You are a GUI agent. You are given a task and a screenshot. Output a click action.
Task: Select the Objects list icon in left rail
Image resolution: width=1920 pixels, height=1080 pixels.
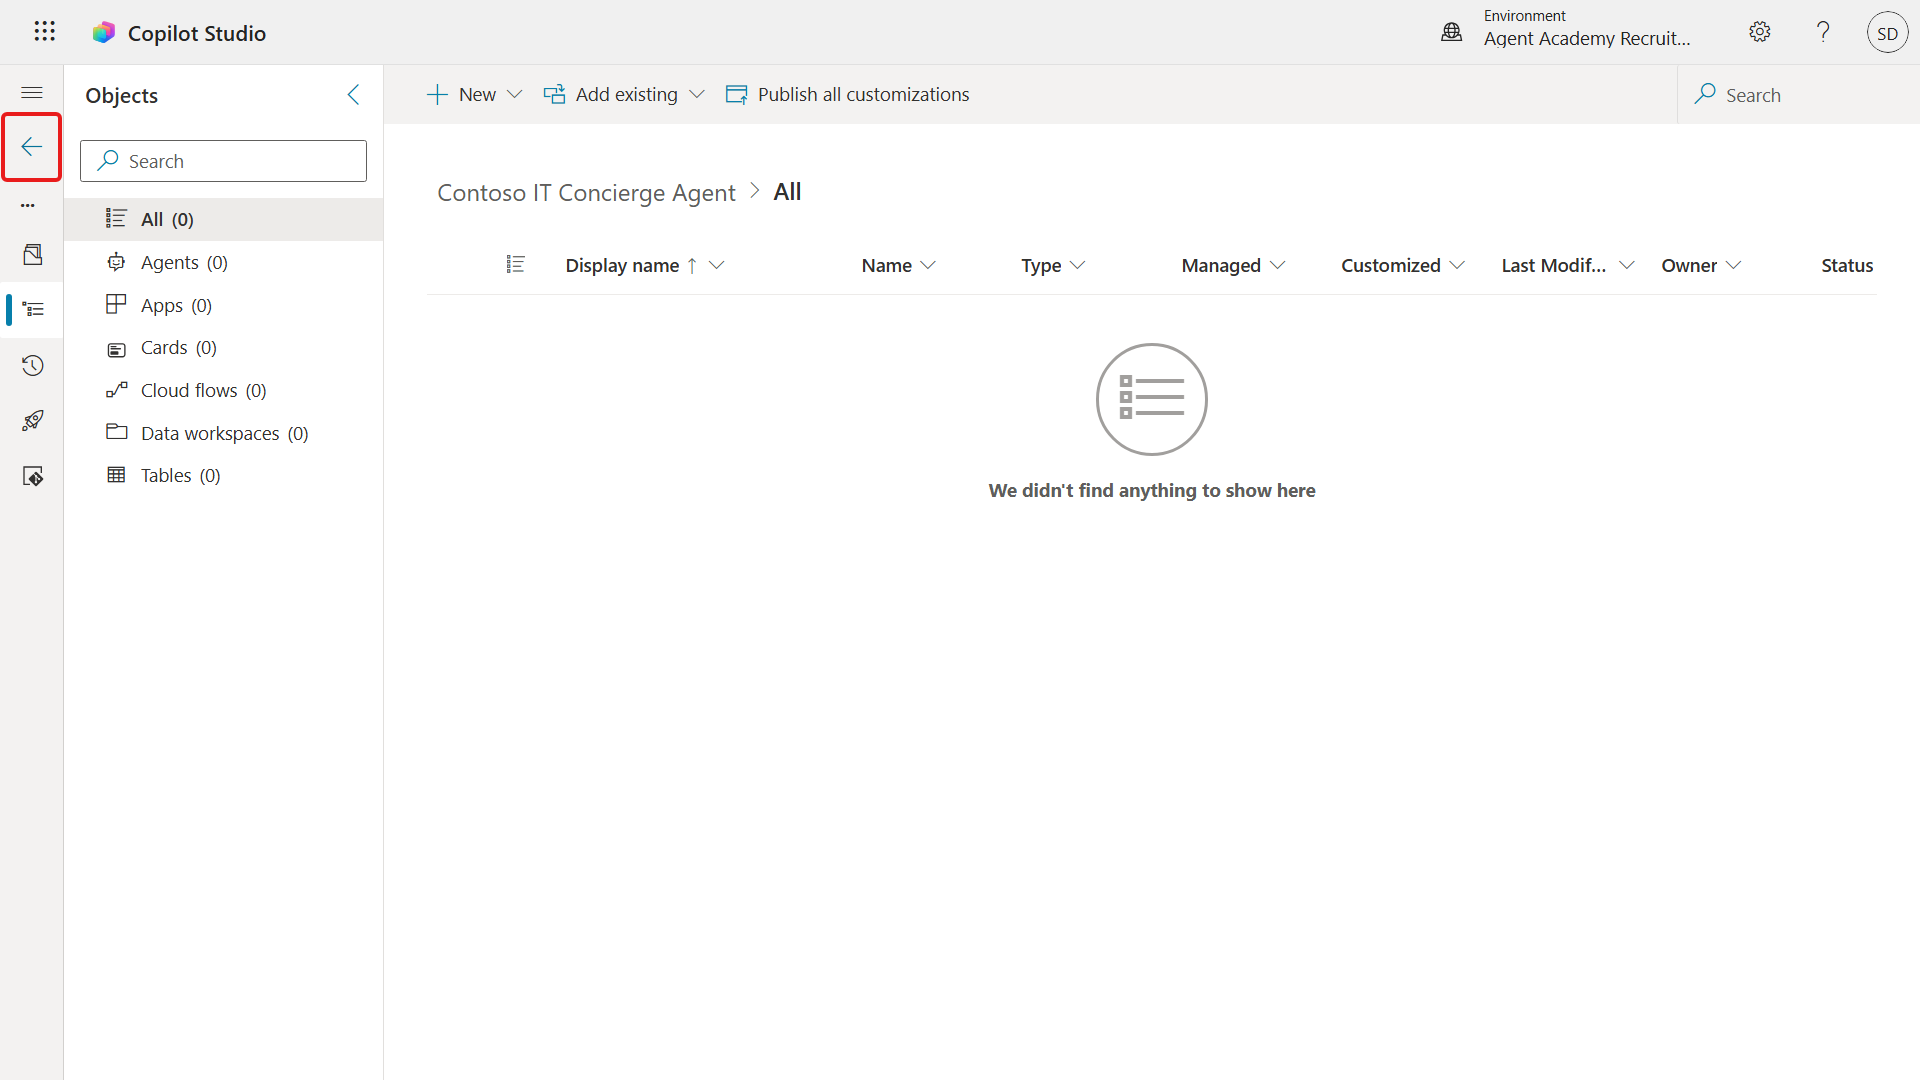tap(33, 309)
